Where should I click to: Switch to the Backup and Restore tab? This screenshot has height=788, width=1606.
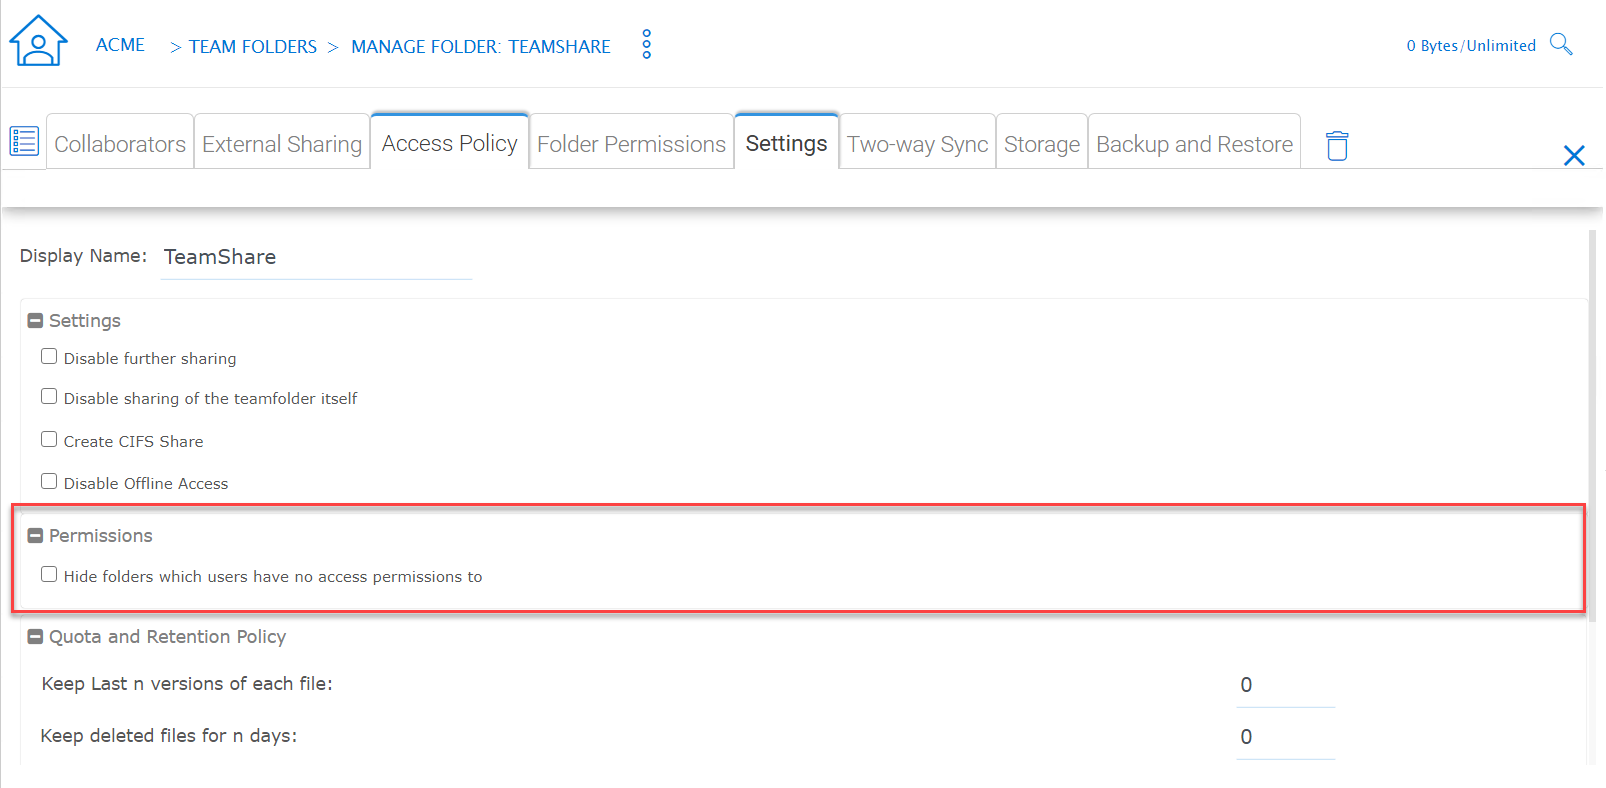click(1194, 143)
